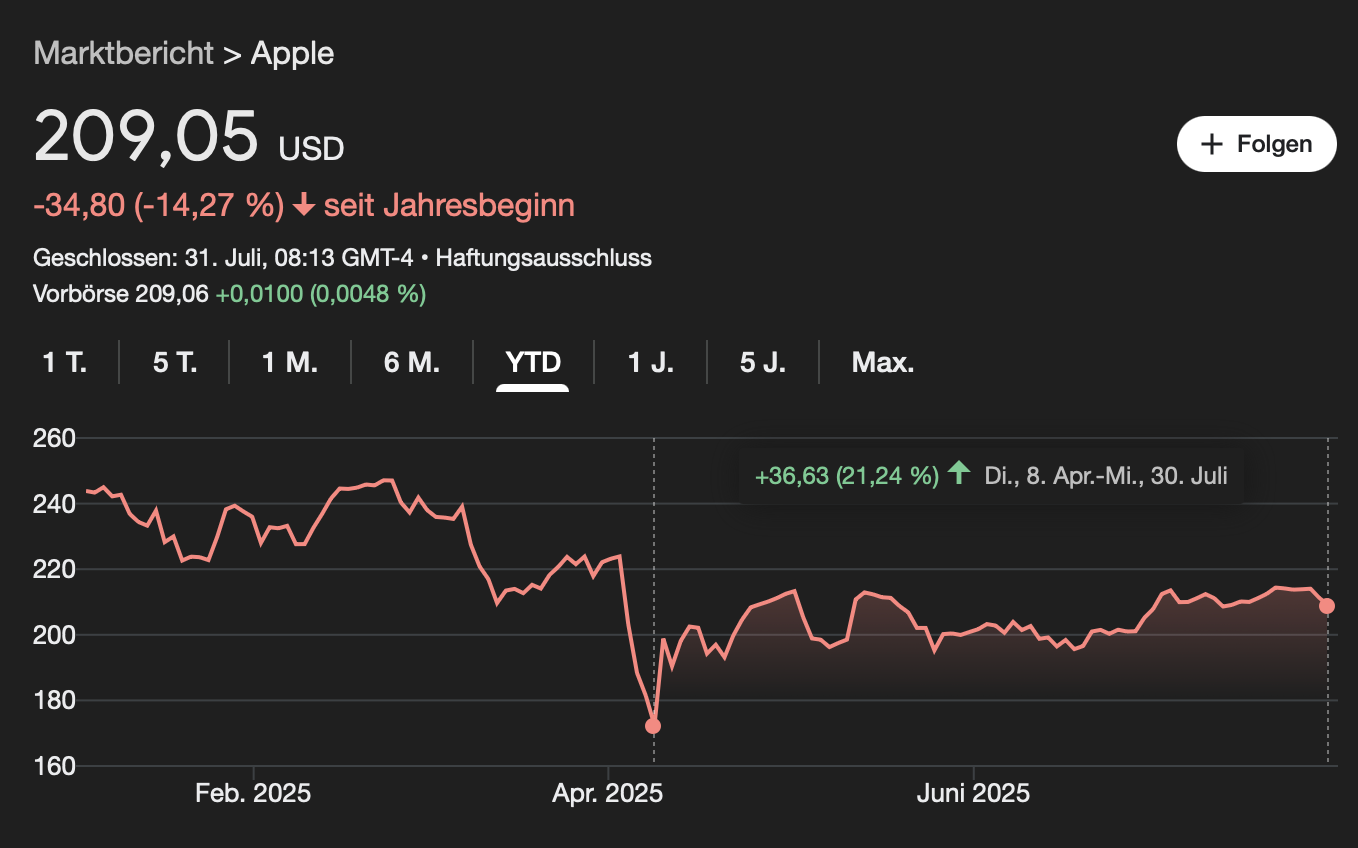This screenshot has height=848, width=1358.
Task: Click the green up-arrow in chart tooltip
Action: (x=959, y=474)
